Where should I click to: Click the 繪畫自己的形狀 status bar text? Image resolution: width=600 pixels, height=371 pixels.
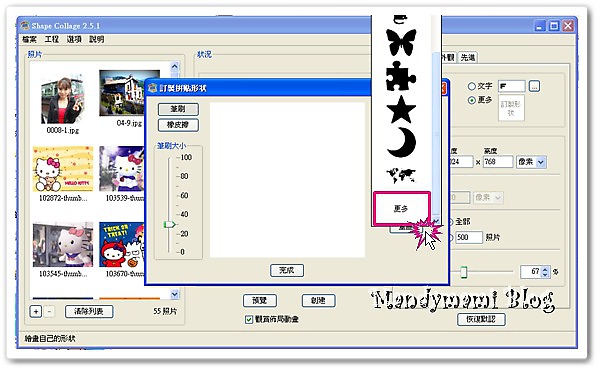[50, 338]
